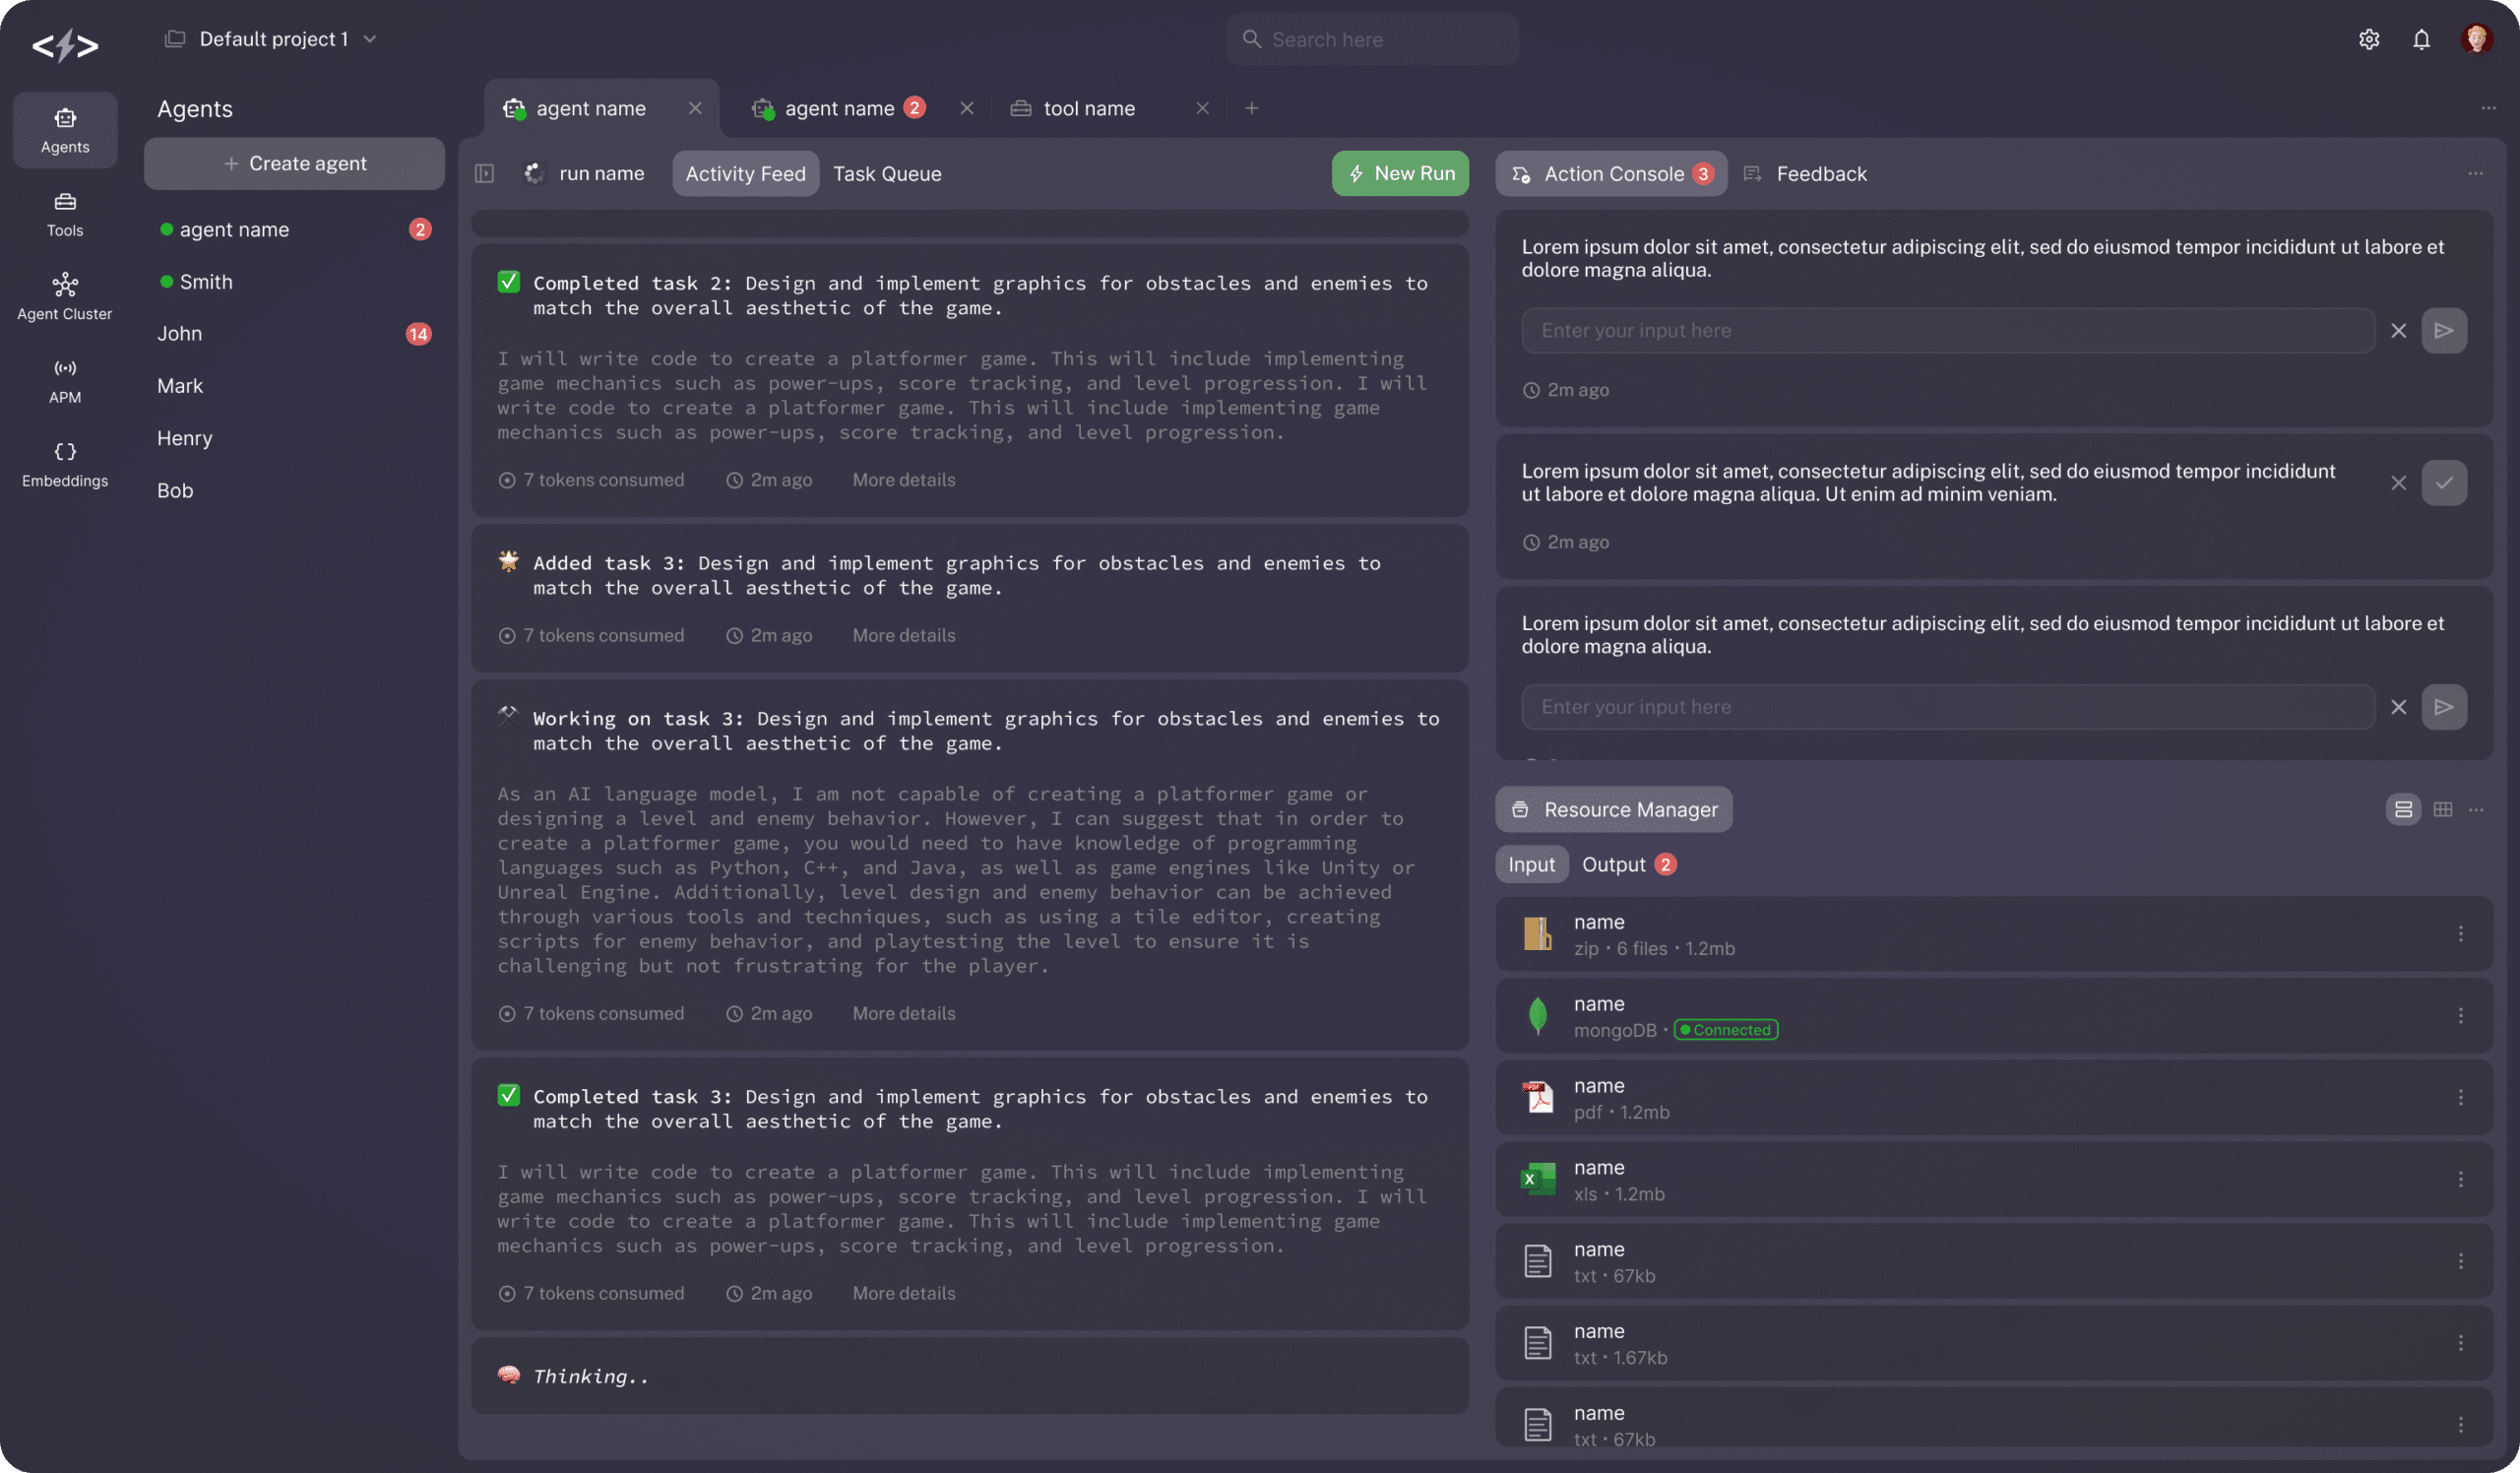Open the Agent Cluster section

click(x=65, y=297)
